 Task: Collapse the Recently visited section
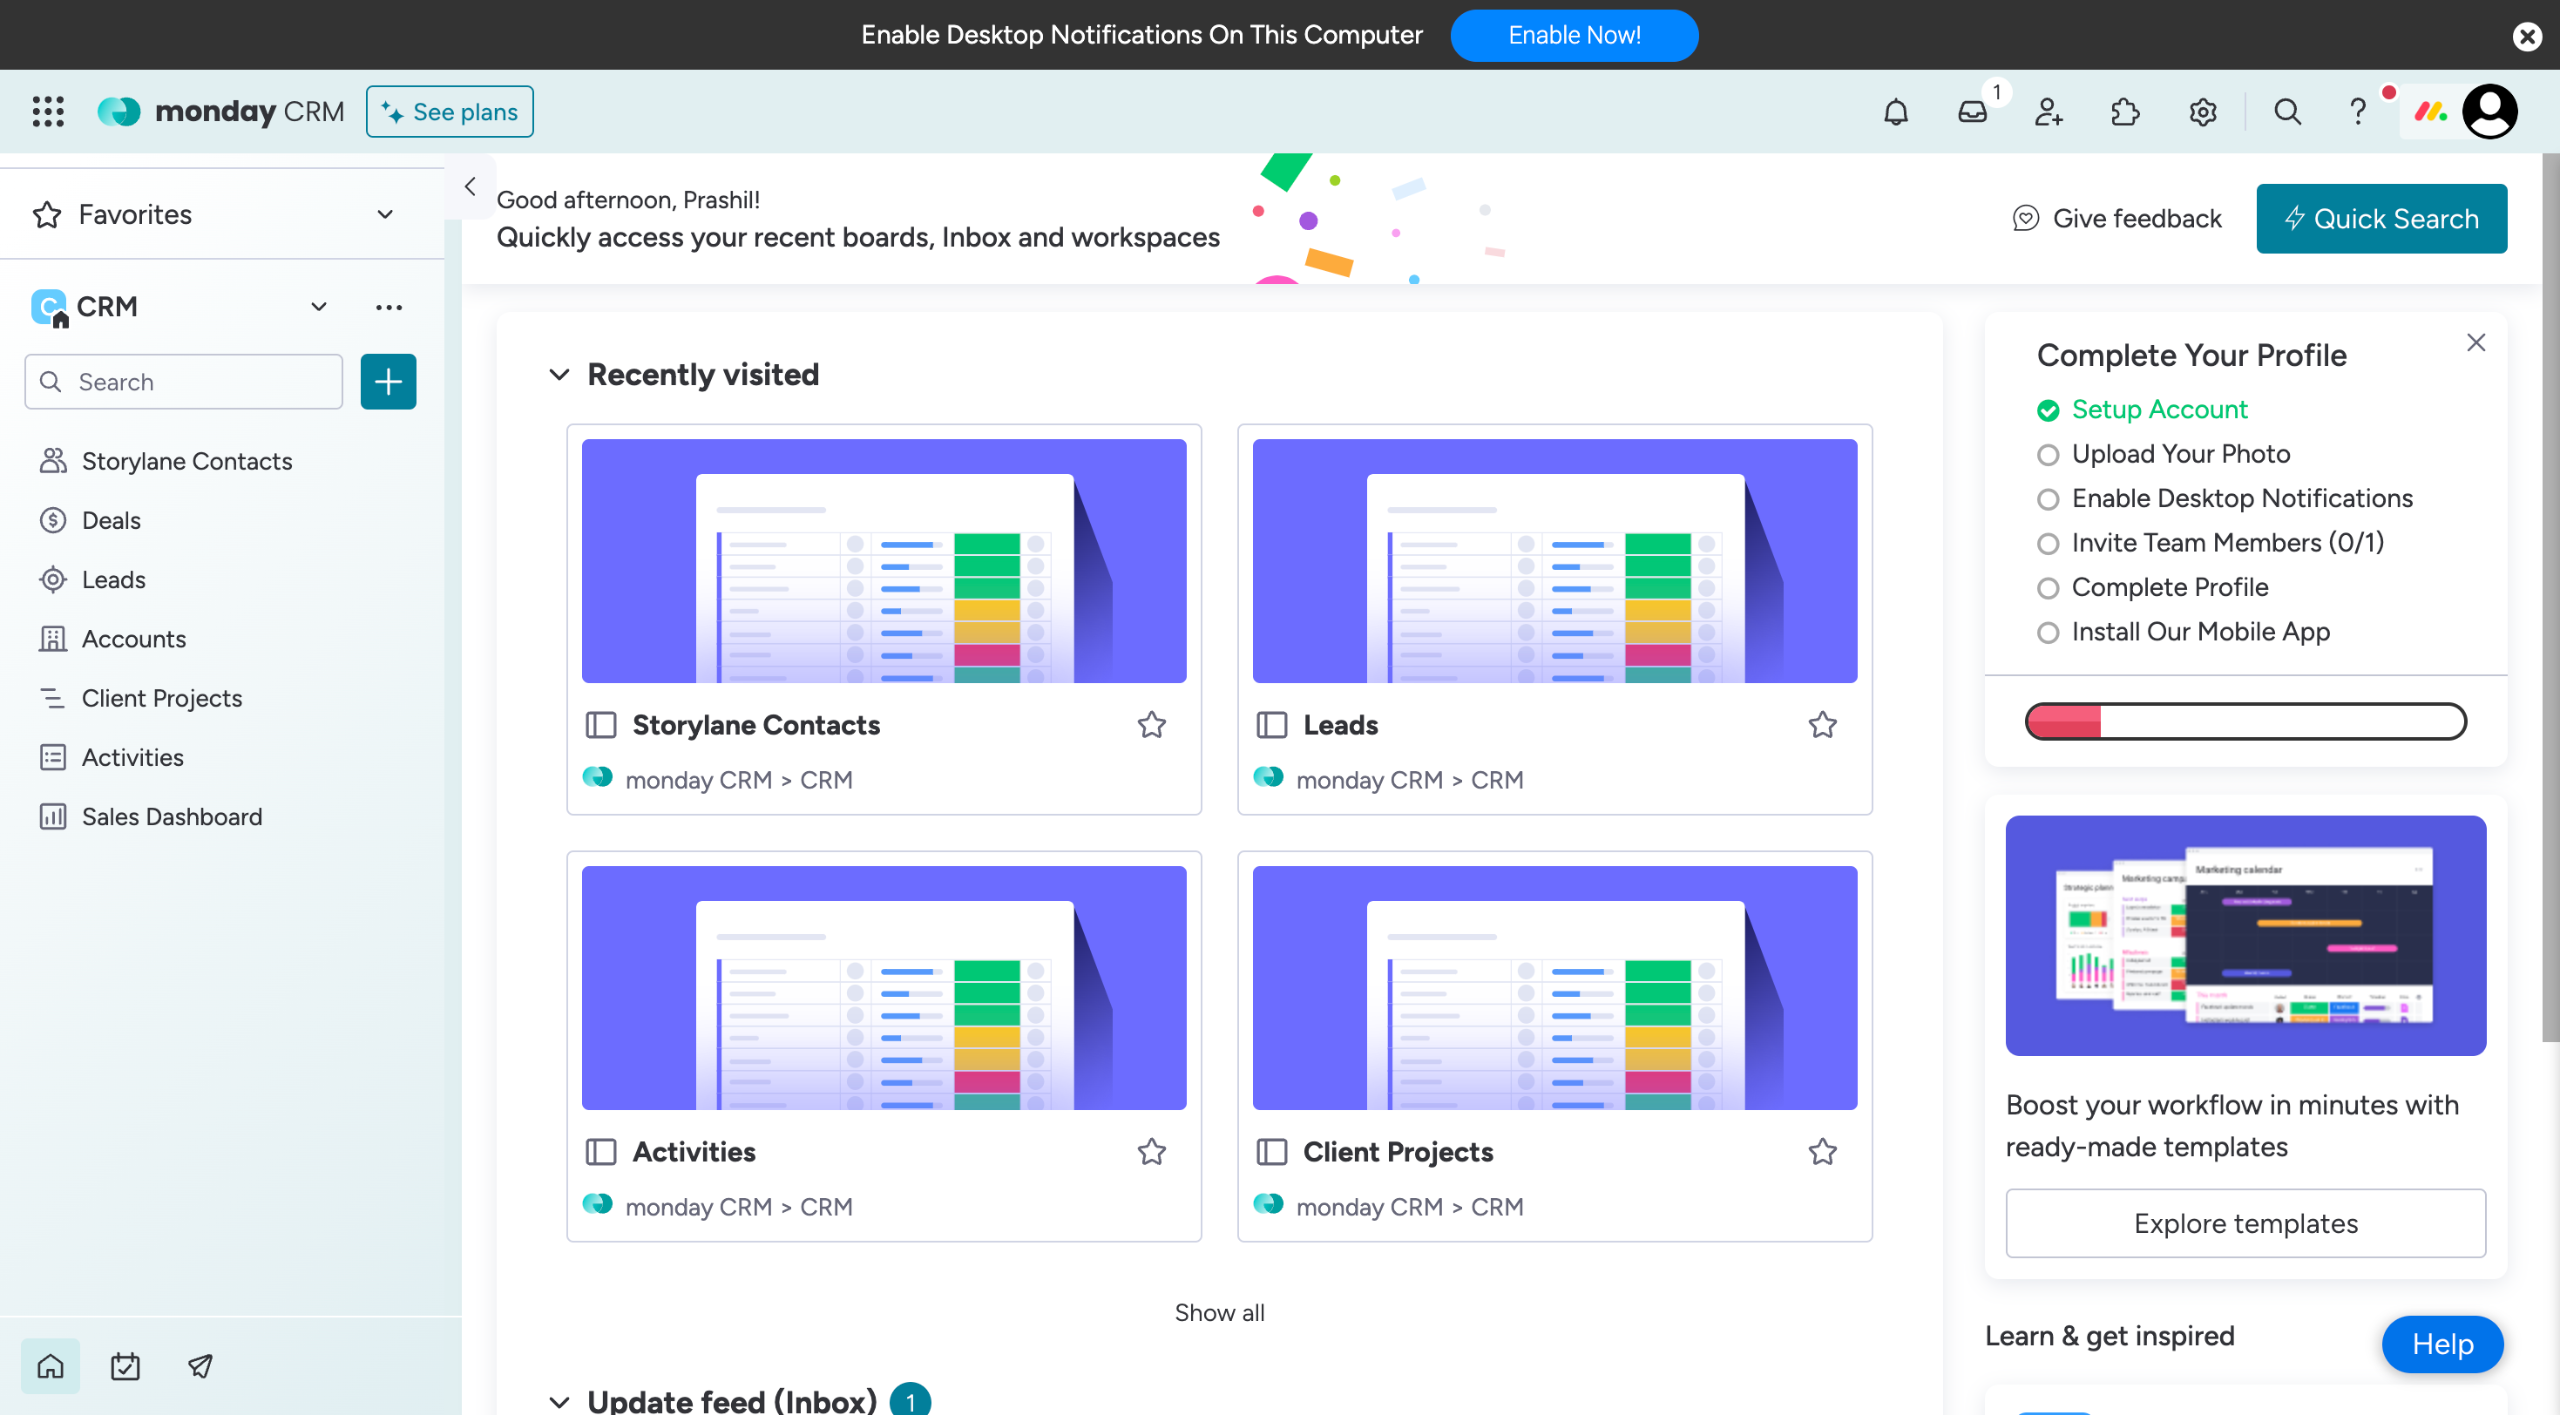[559, 374]
